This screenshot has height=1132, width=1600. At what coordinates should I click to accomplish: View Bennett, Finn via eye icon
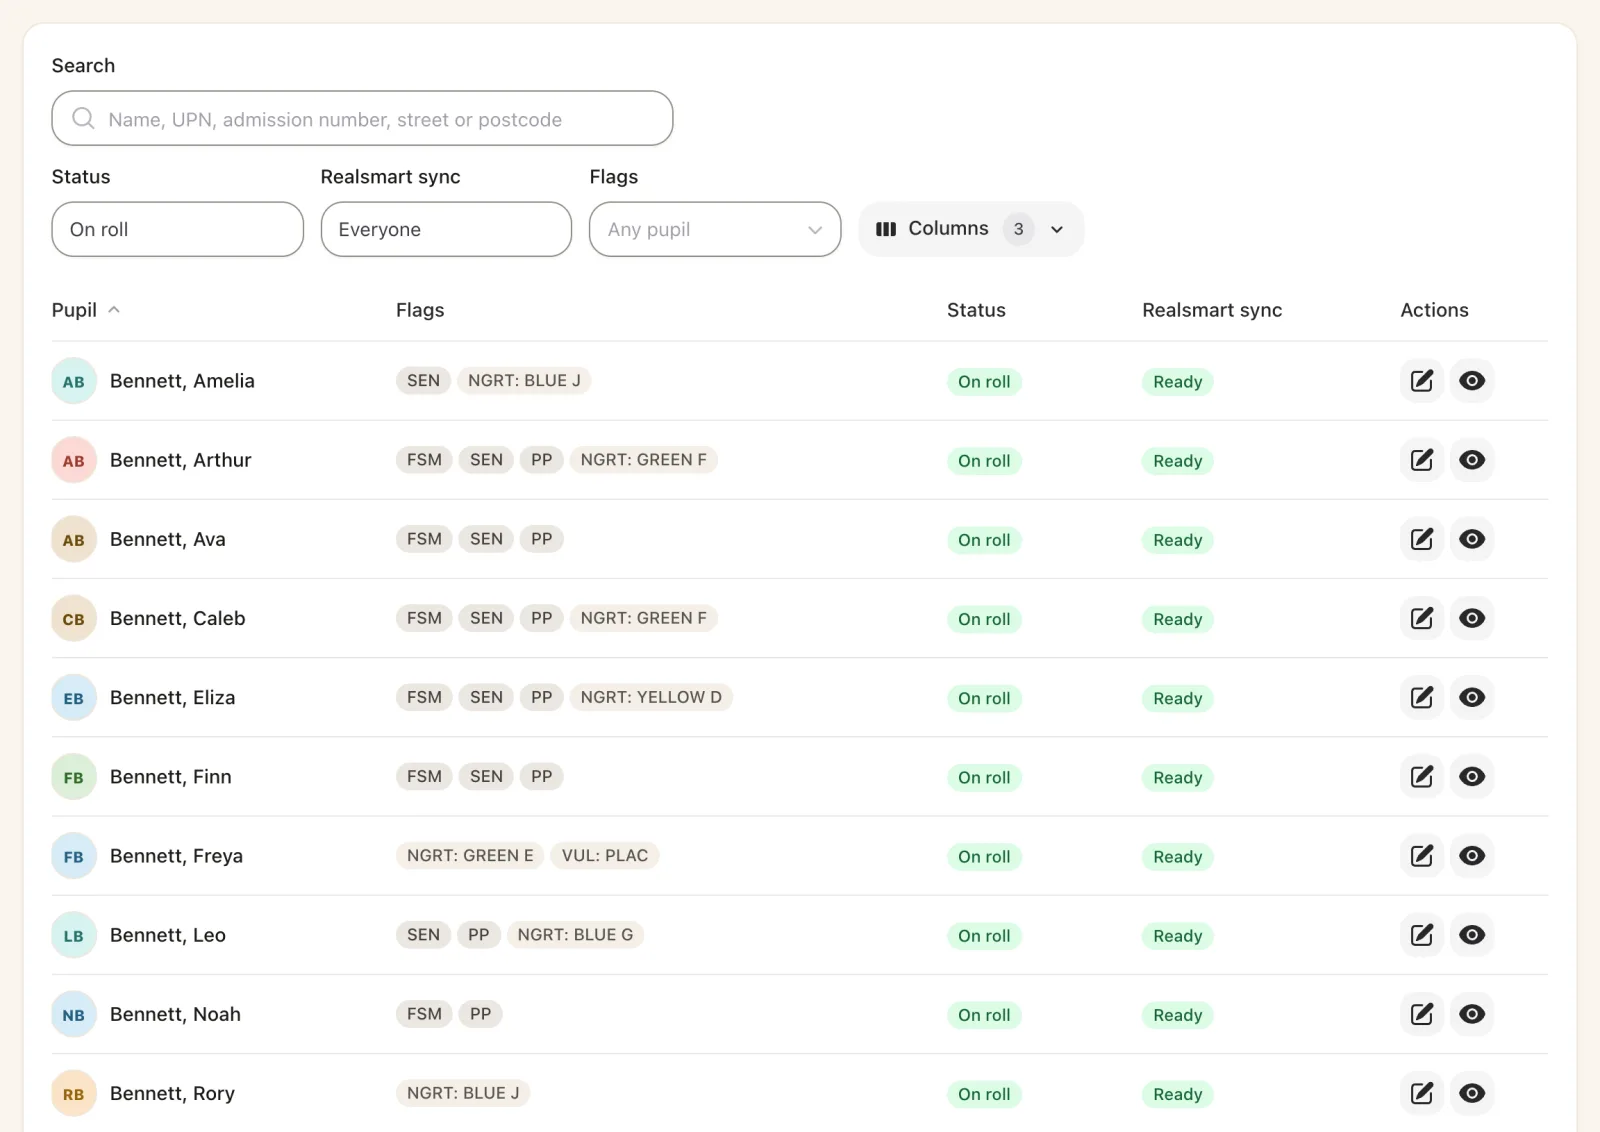[x=1471, y=777]
